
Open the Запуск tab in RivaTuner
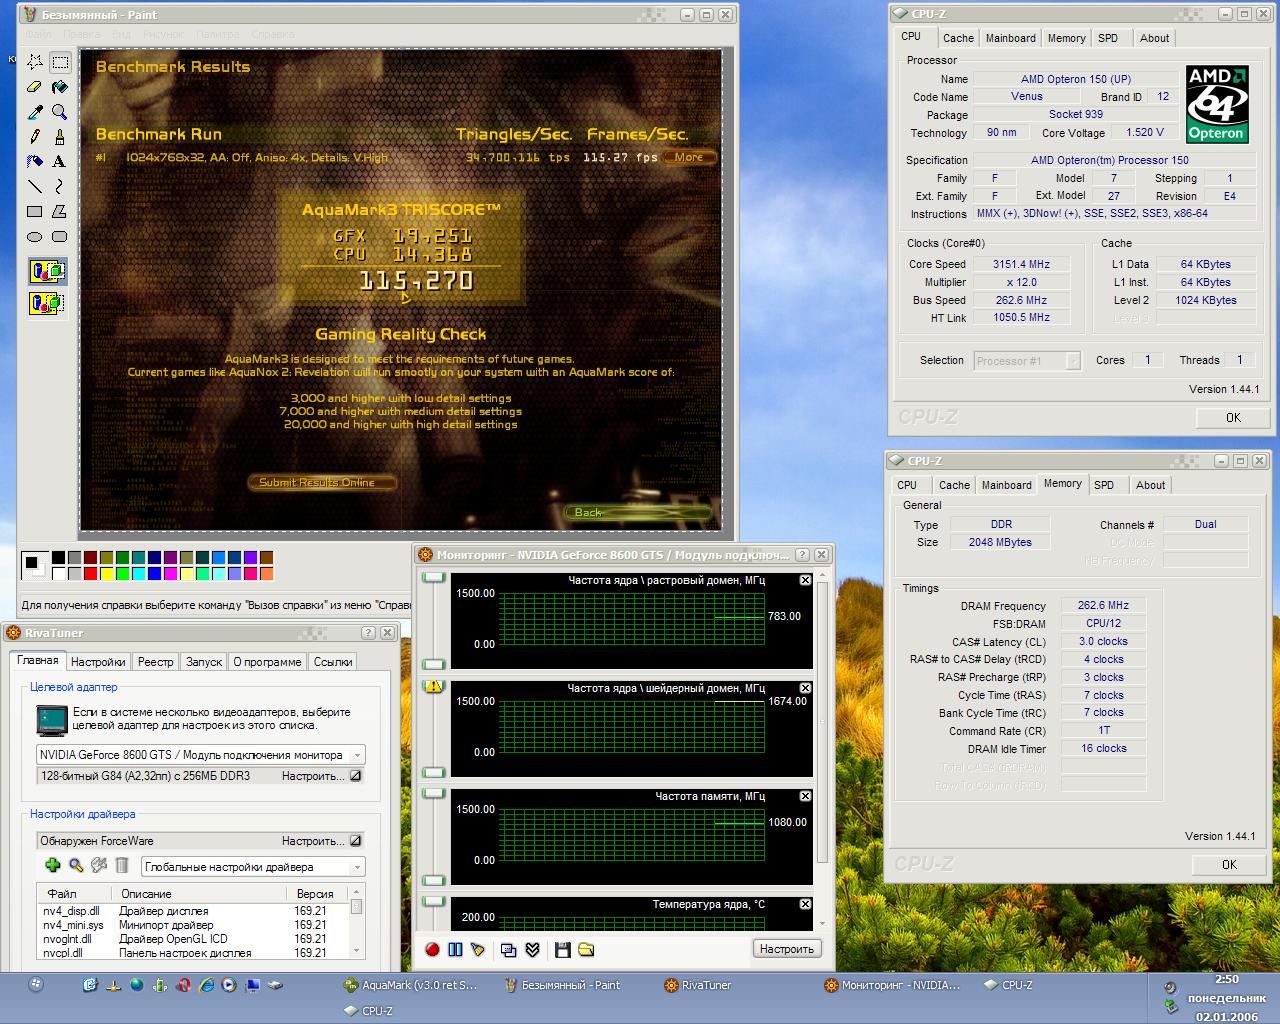point(204,662)
